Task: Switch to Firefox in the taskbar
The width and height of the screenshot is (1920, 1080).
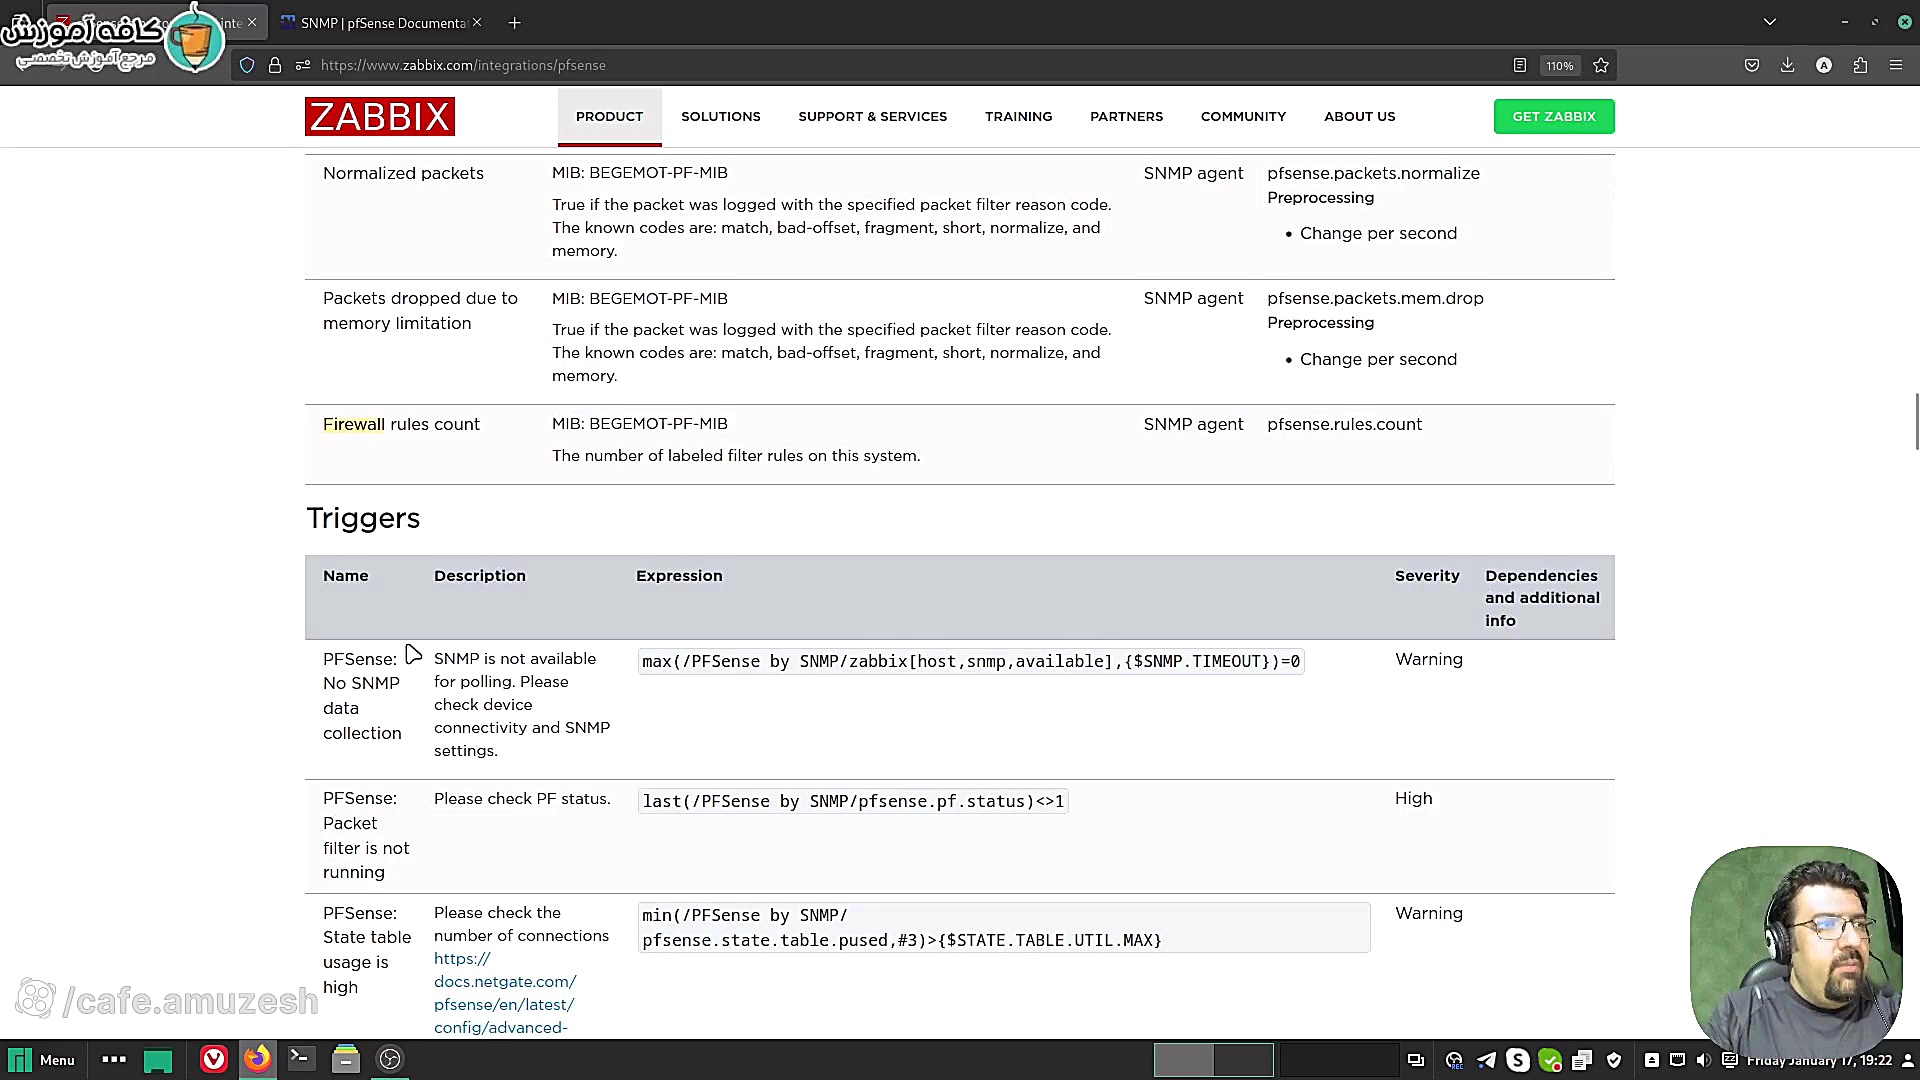Action: tap(257, 1059)
